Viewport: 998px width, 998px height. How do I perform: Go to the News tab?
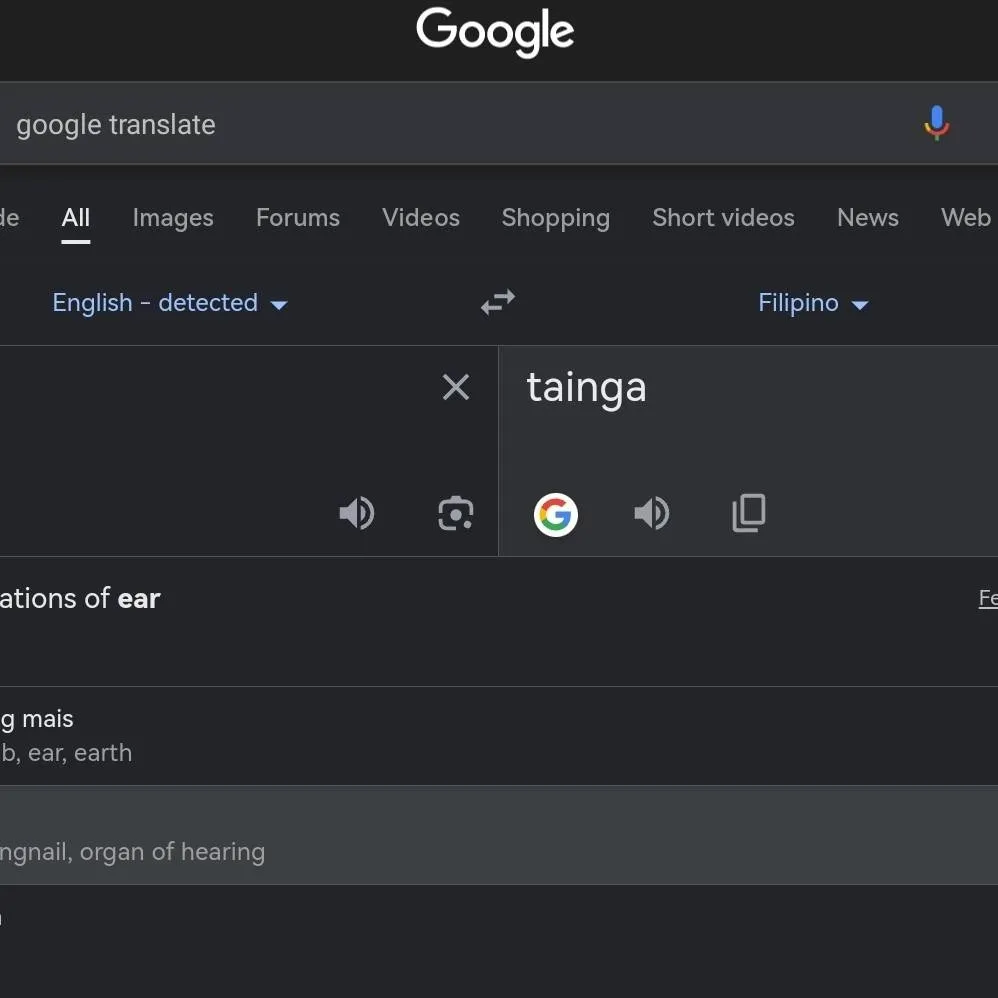(x=868, y=218)
